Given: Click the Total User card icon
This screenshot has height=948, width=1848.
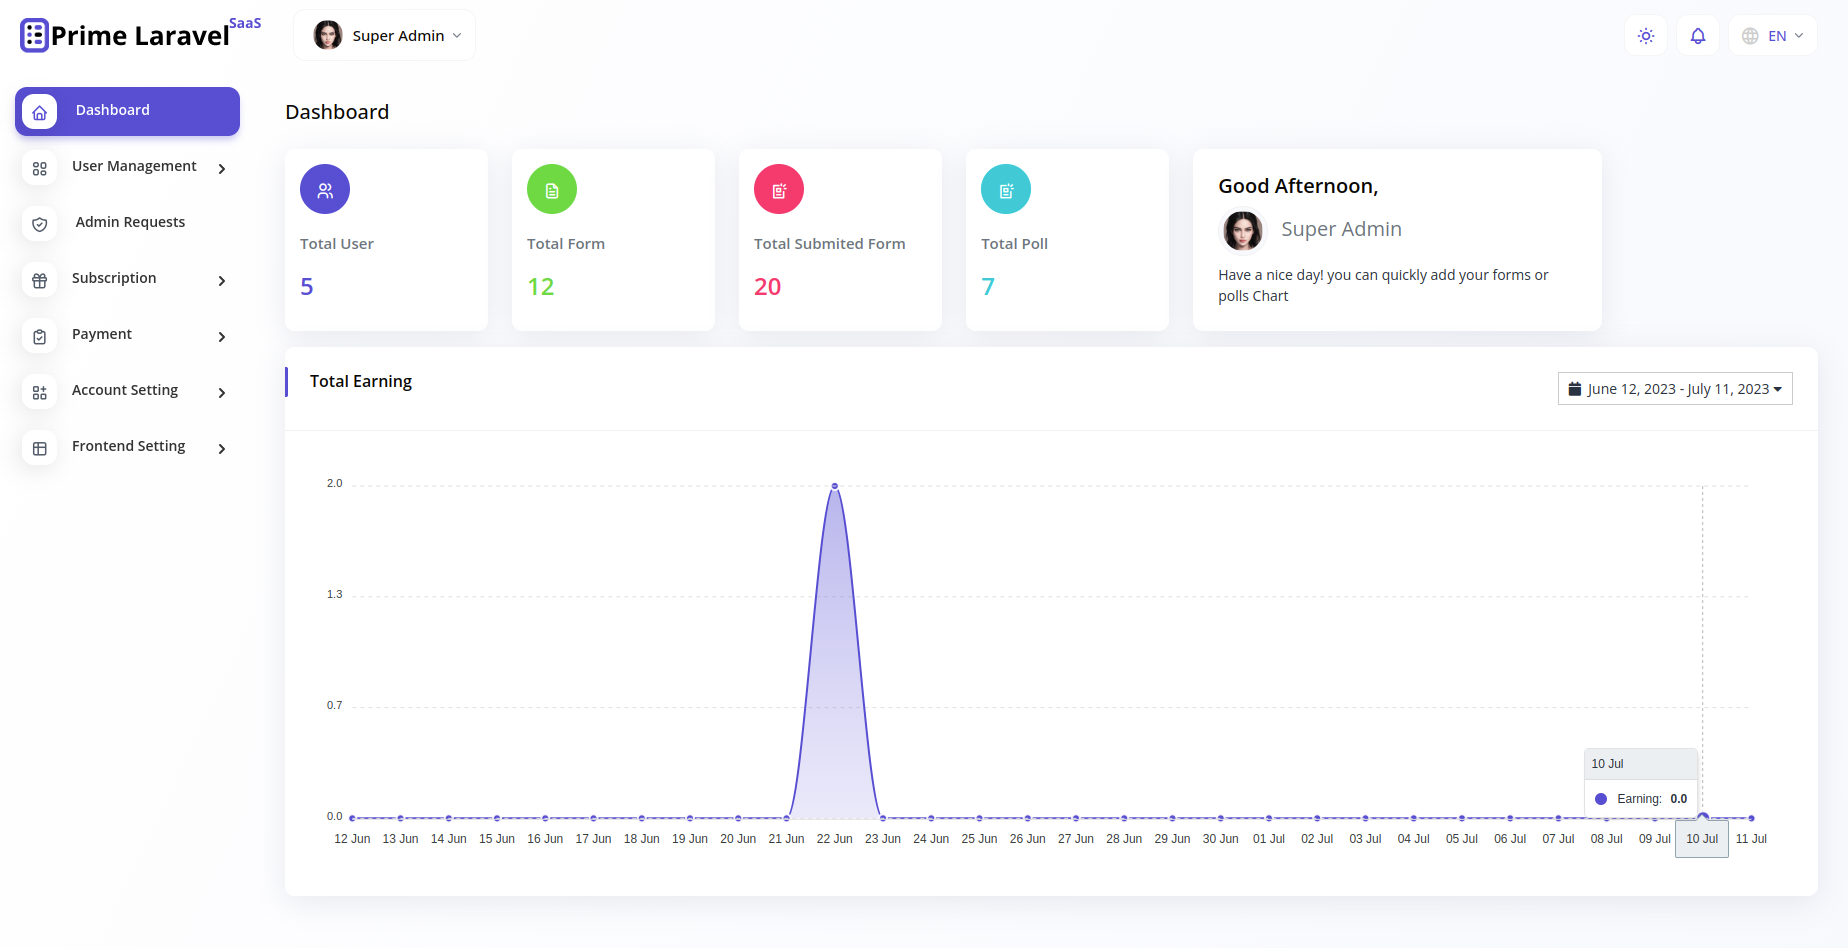Looking at the screenshot, I should pos(324,189).
